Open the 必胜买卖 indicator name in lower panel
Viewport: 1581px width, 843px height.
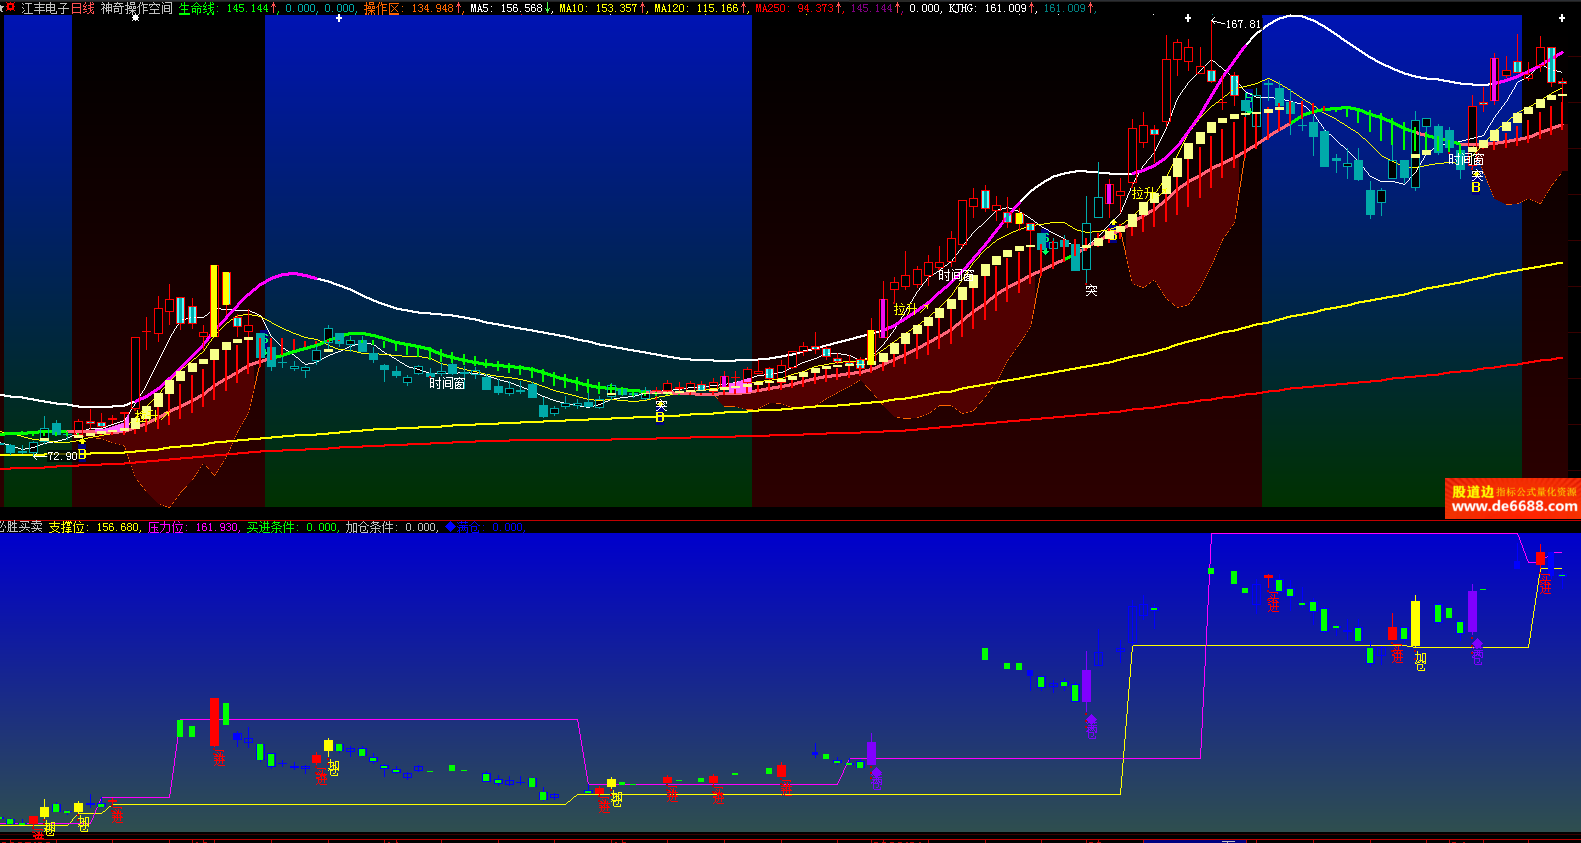coord(20,527)
